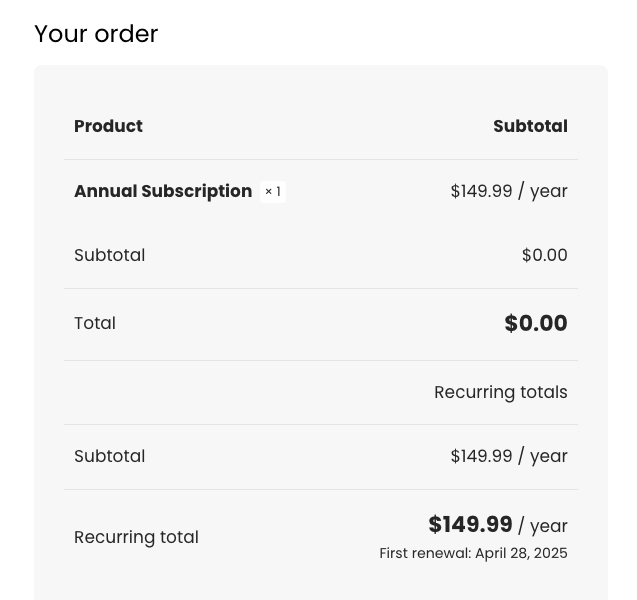Image resolution: width=637 pixels, height=600 pixels.
Task: Select the "Recurring total" row label
Action: click(x=136, y=537)
